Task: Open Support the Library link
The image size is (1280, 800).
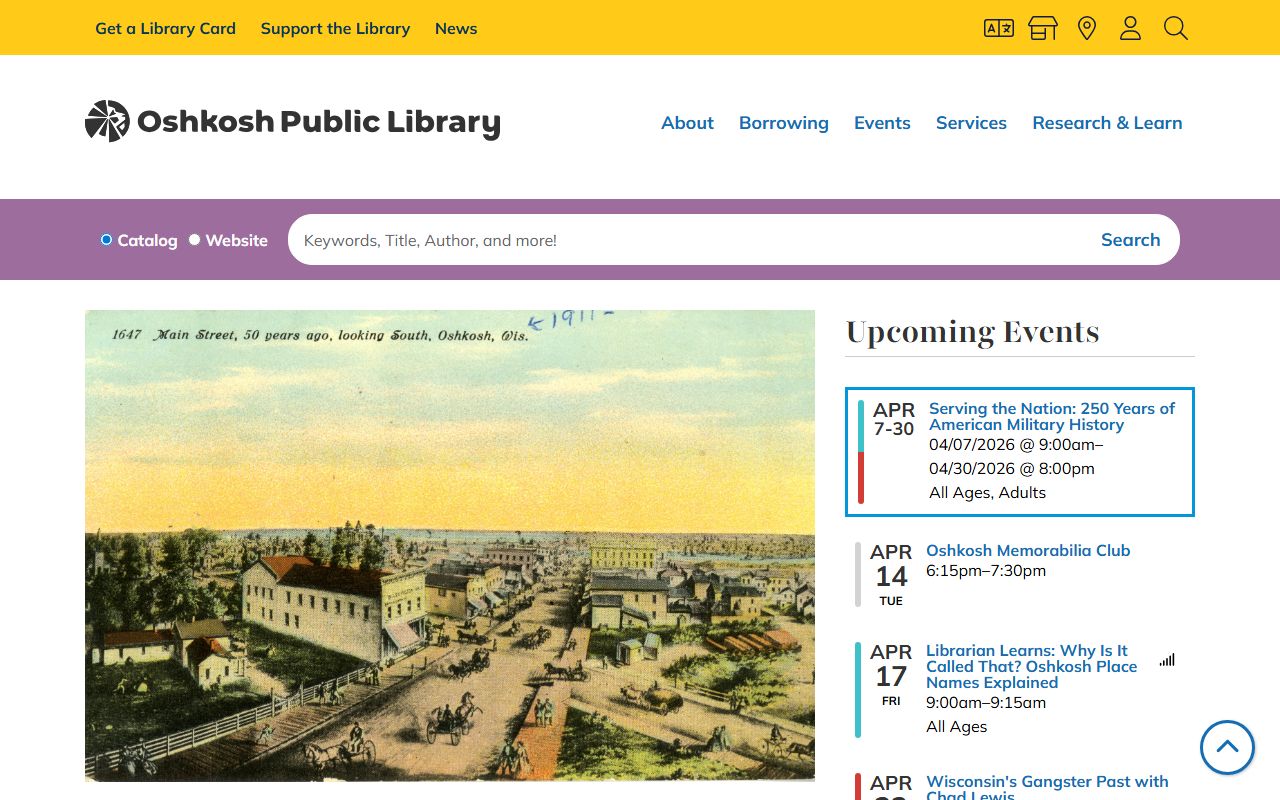Action: [x=335, y=28]
